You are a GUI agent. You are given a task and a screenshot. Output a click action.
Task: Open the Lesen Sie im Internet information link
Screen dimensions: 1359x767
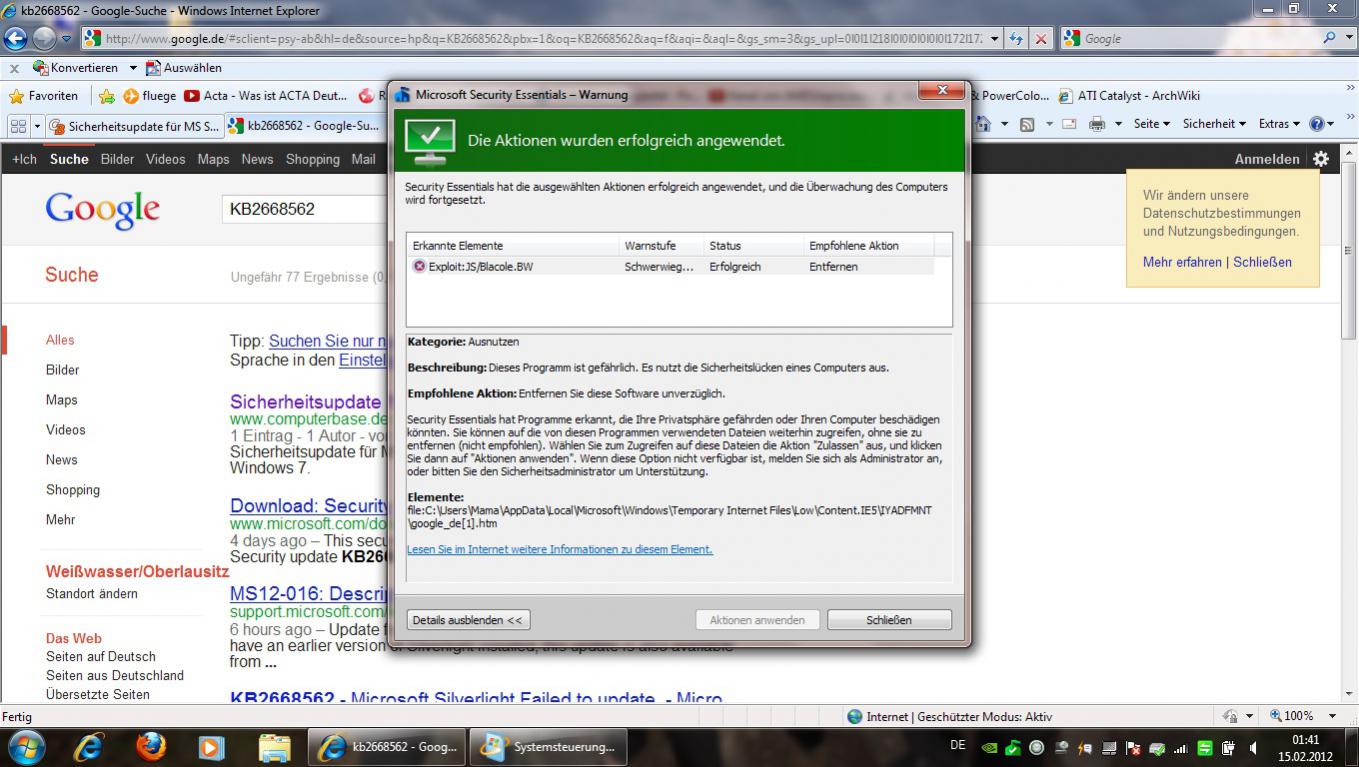coord(560,549)
